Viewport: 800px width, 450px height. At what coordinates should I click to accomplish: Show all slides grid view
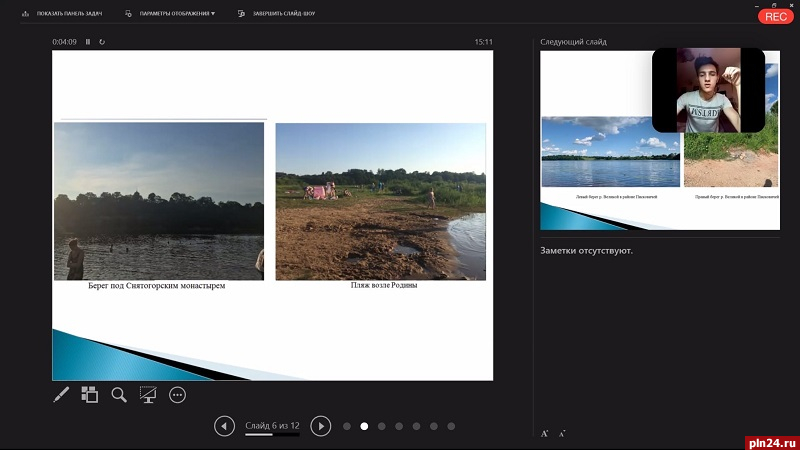click(x=89, y=395)
